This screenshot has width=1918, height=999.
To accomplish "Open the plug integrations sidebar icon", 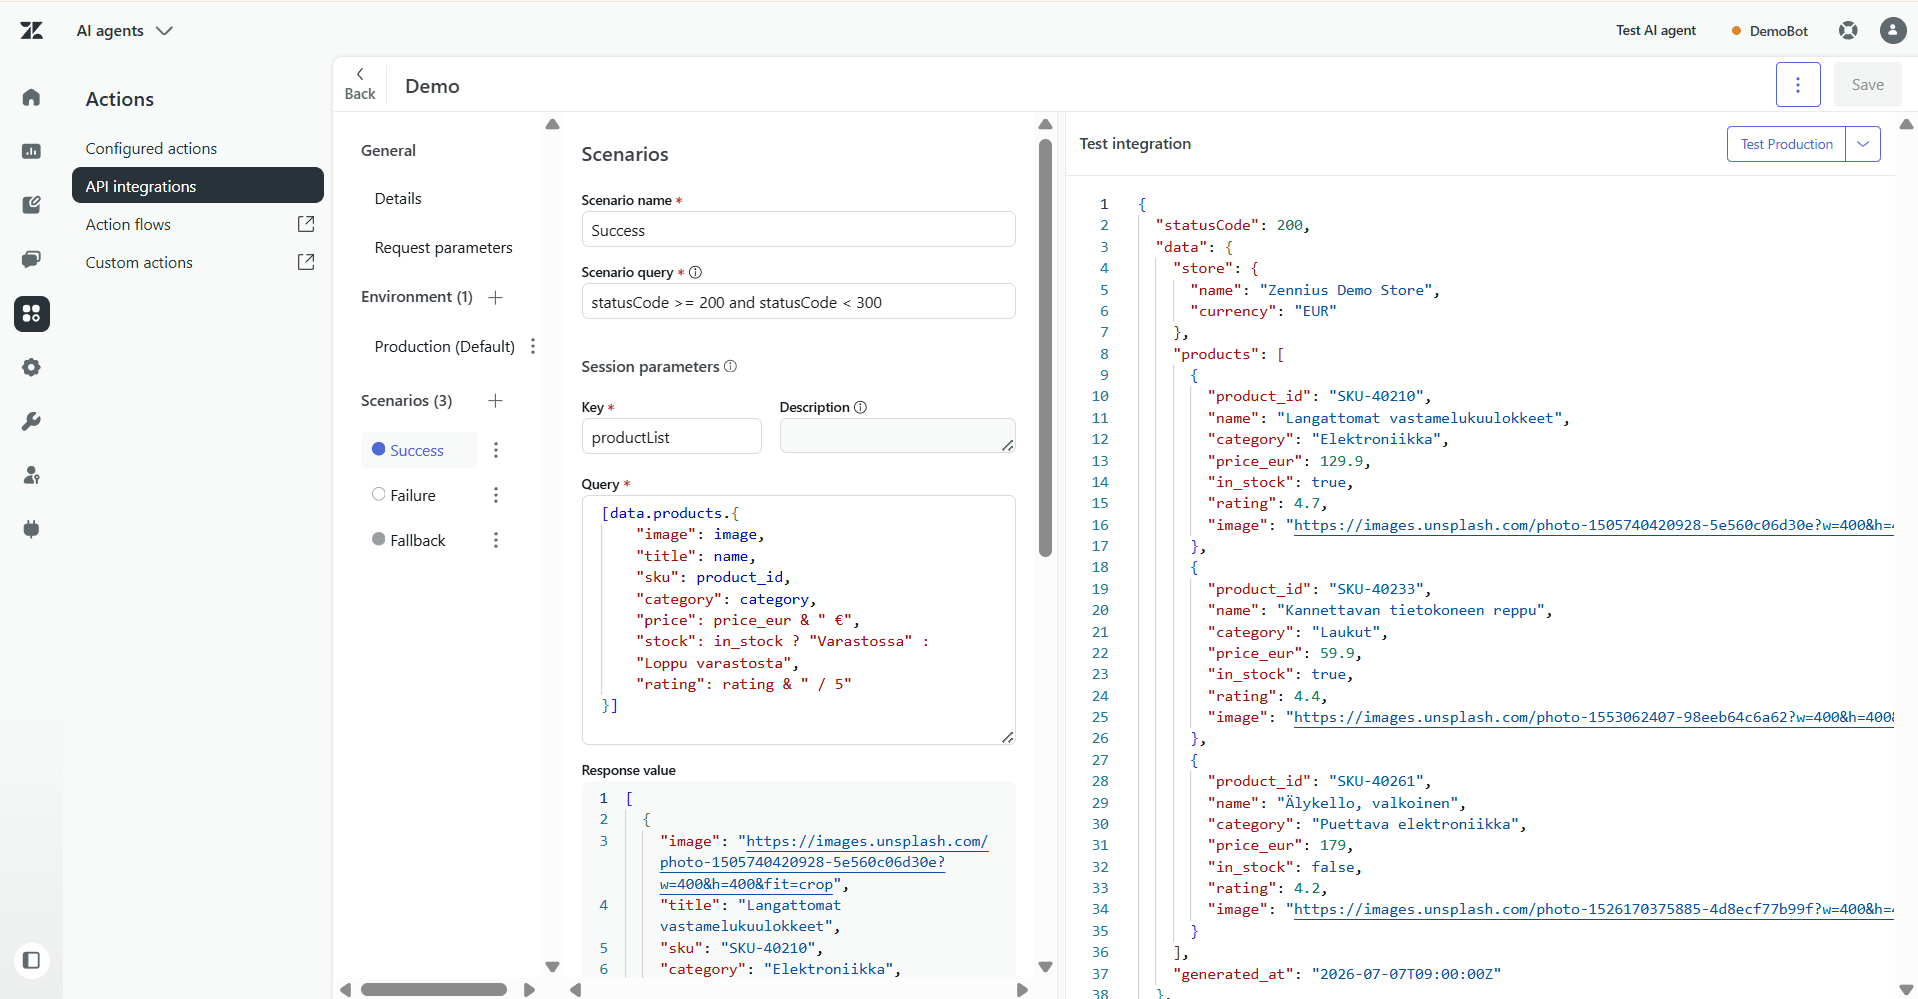I will coord(31,529).
